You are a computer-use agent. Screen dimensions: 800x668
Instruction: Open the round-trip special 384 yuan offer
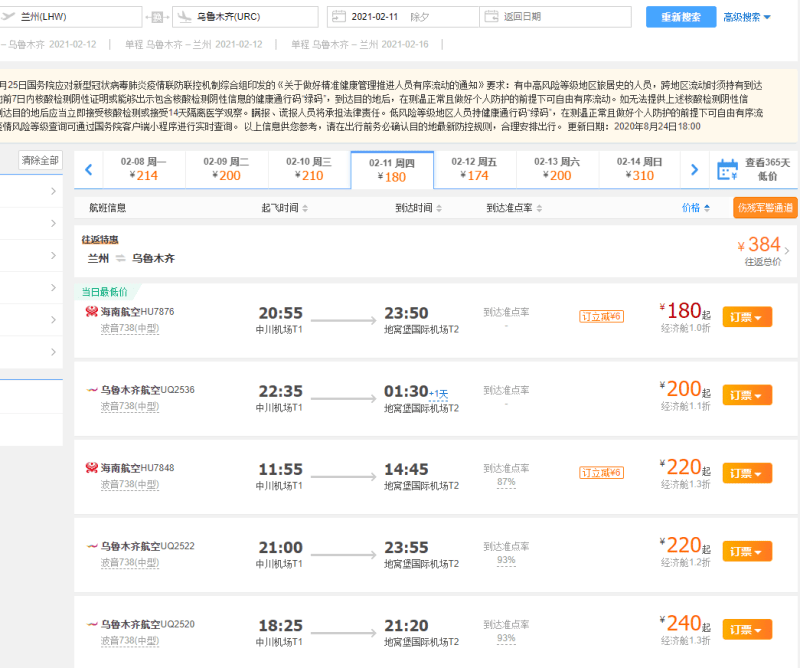tap(436, 251)
